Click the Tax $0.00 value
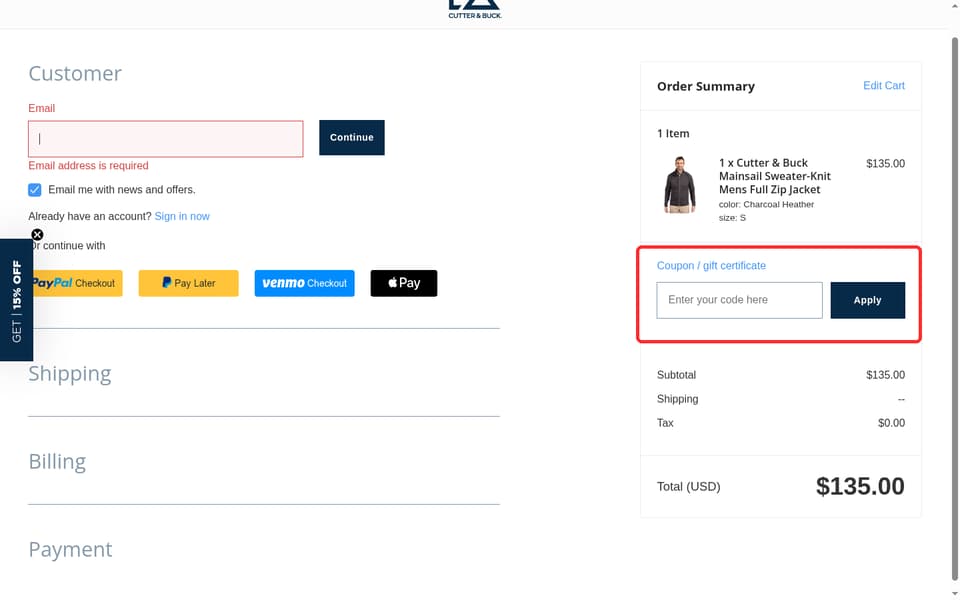 click(x=891, y=423)
